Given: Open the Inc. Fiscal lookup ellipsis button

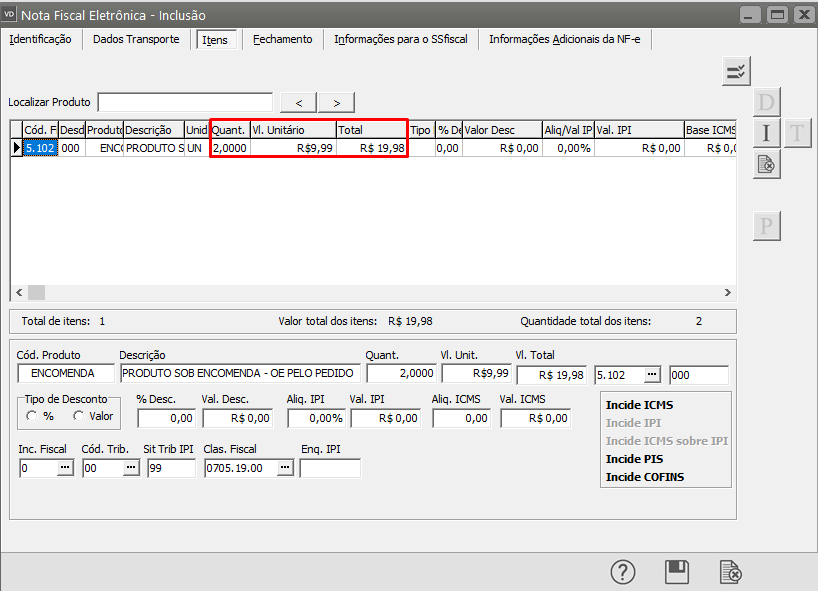Looking at the screenshot, I should (65, 468).
